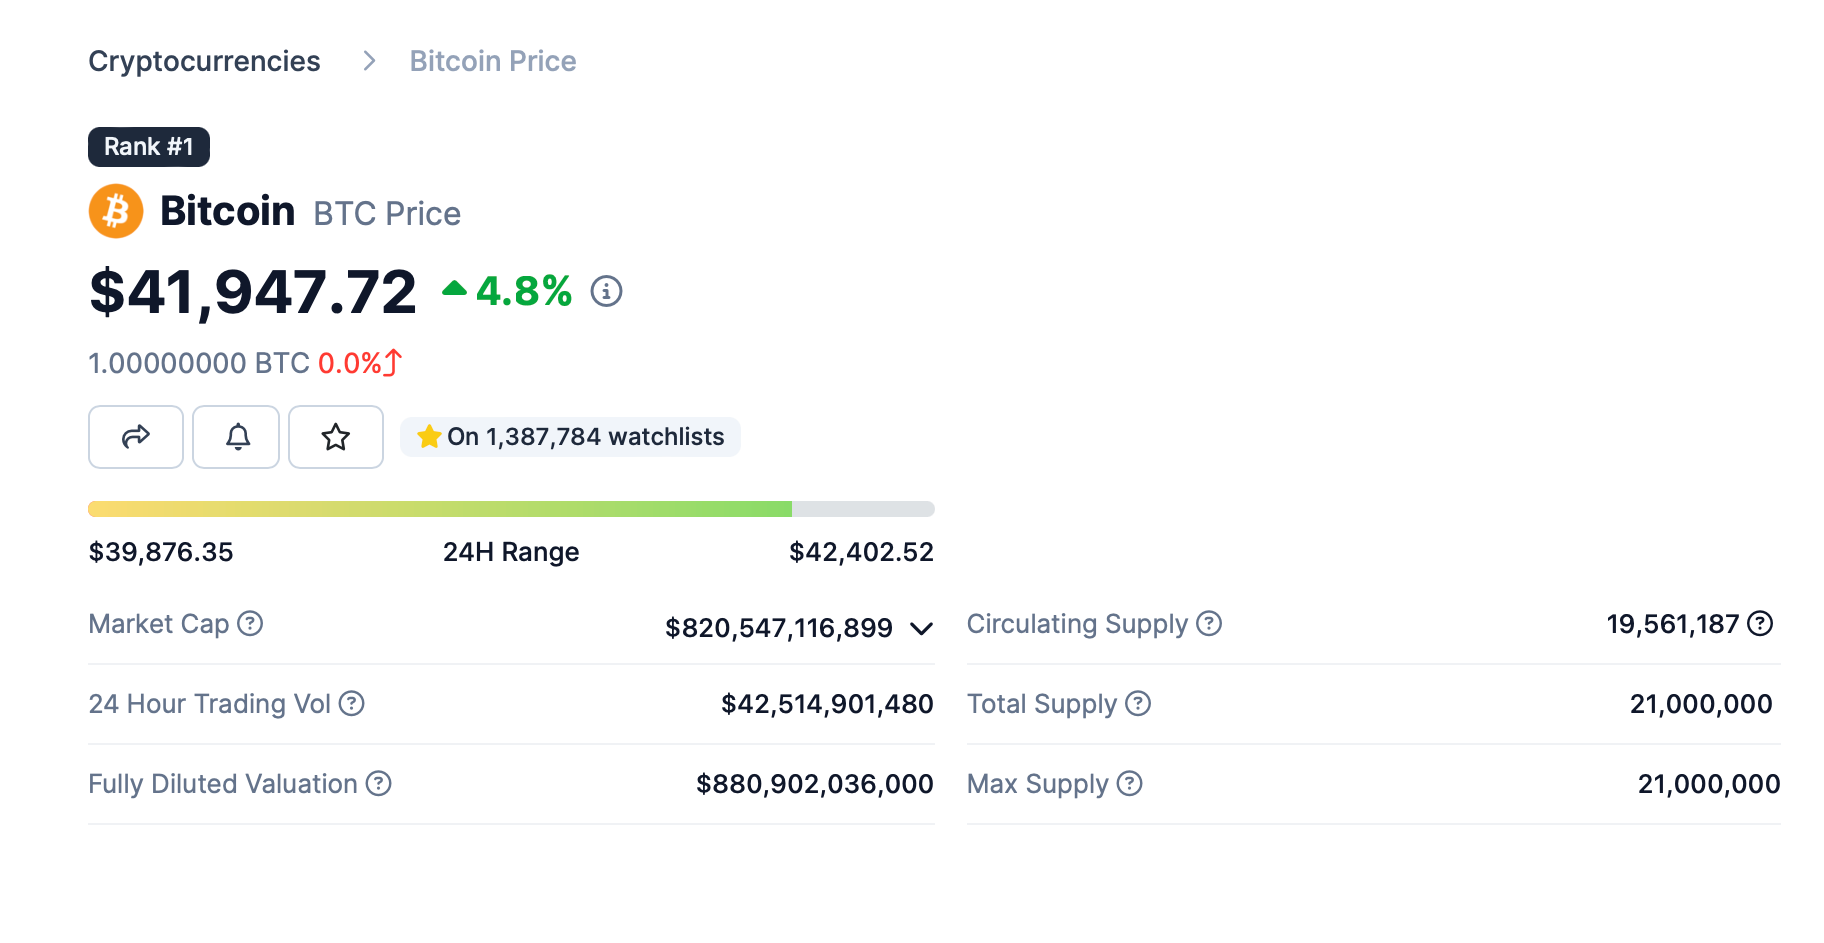
Task: Click the 1.00000000 BTC text
Action: tap(199, 363)
